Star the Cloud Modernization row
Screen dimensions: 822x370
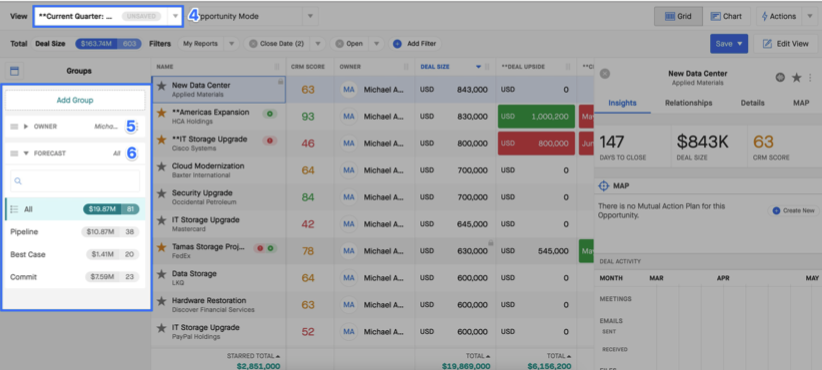(161, 166)
